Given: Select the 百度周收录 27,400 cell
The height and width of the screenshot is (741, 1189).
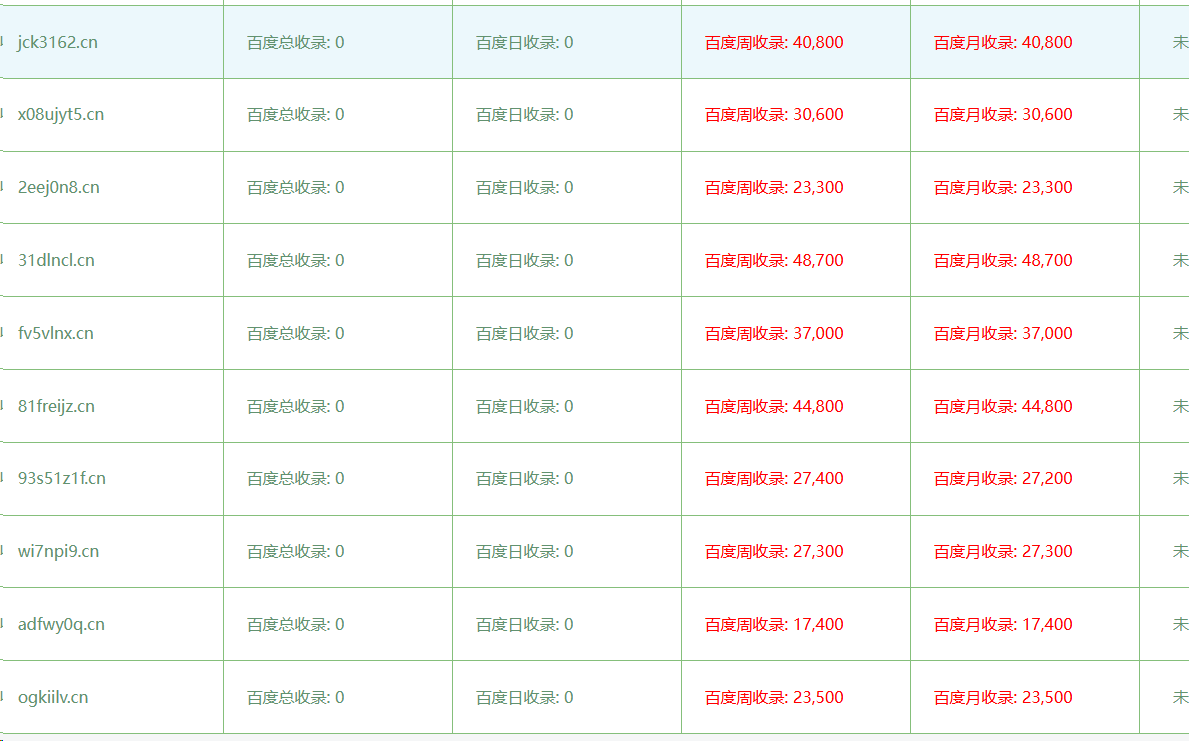Looking at the screenshot, I should [x=774, y=479].
